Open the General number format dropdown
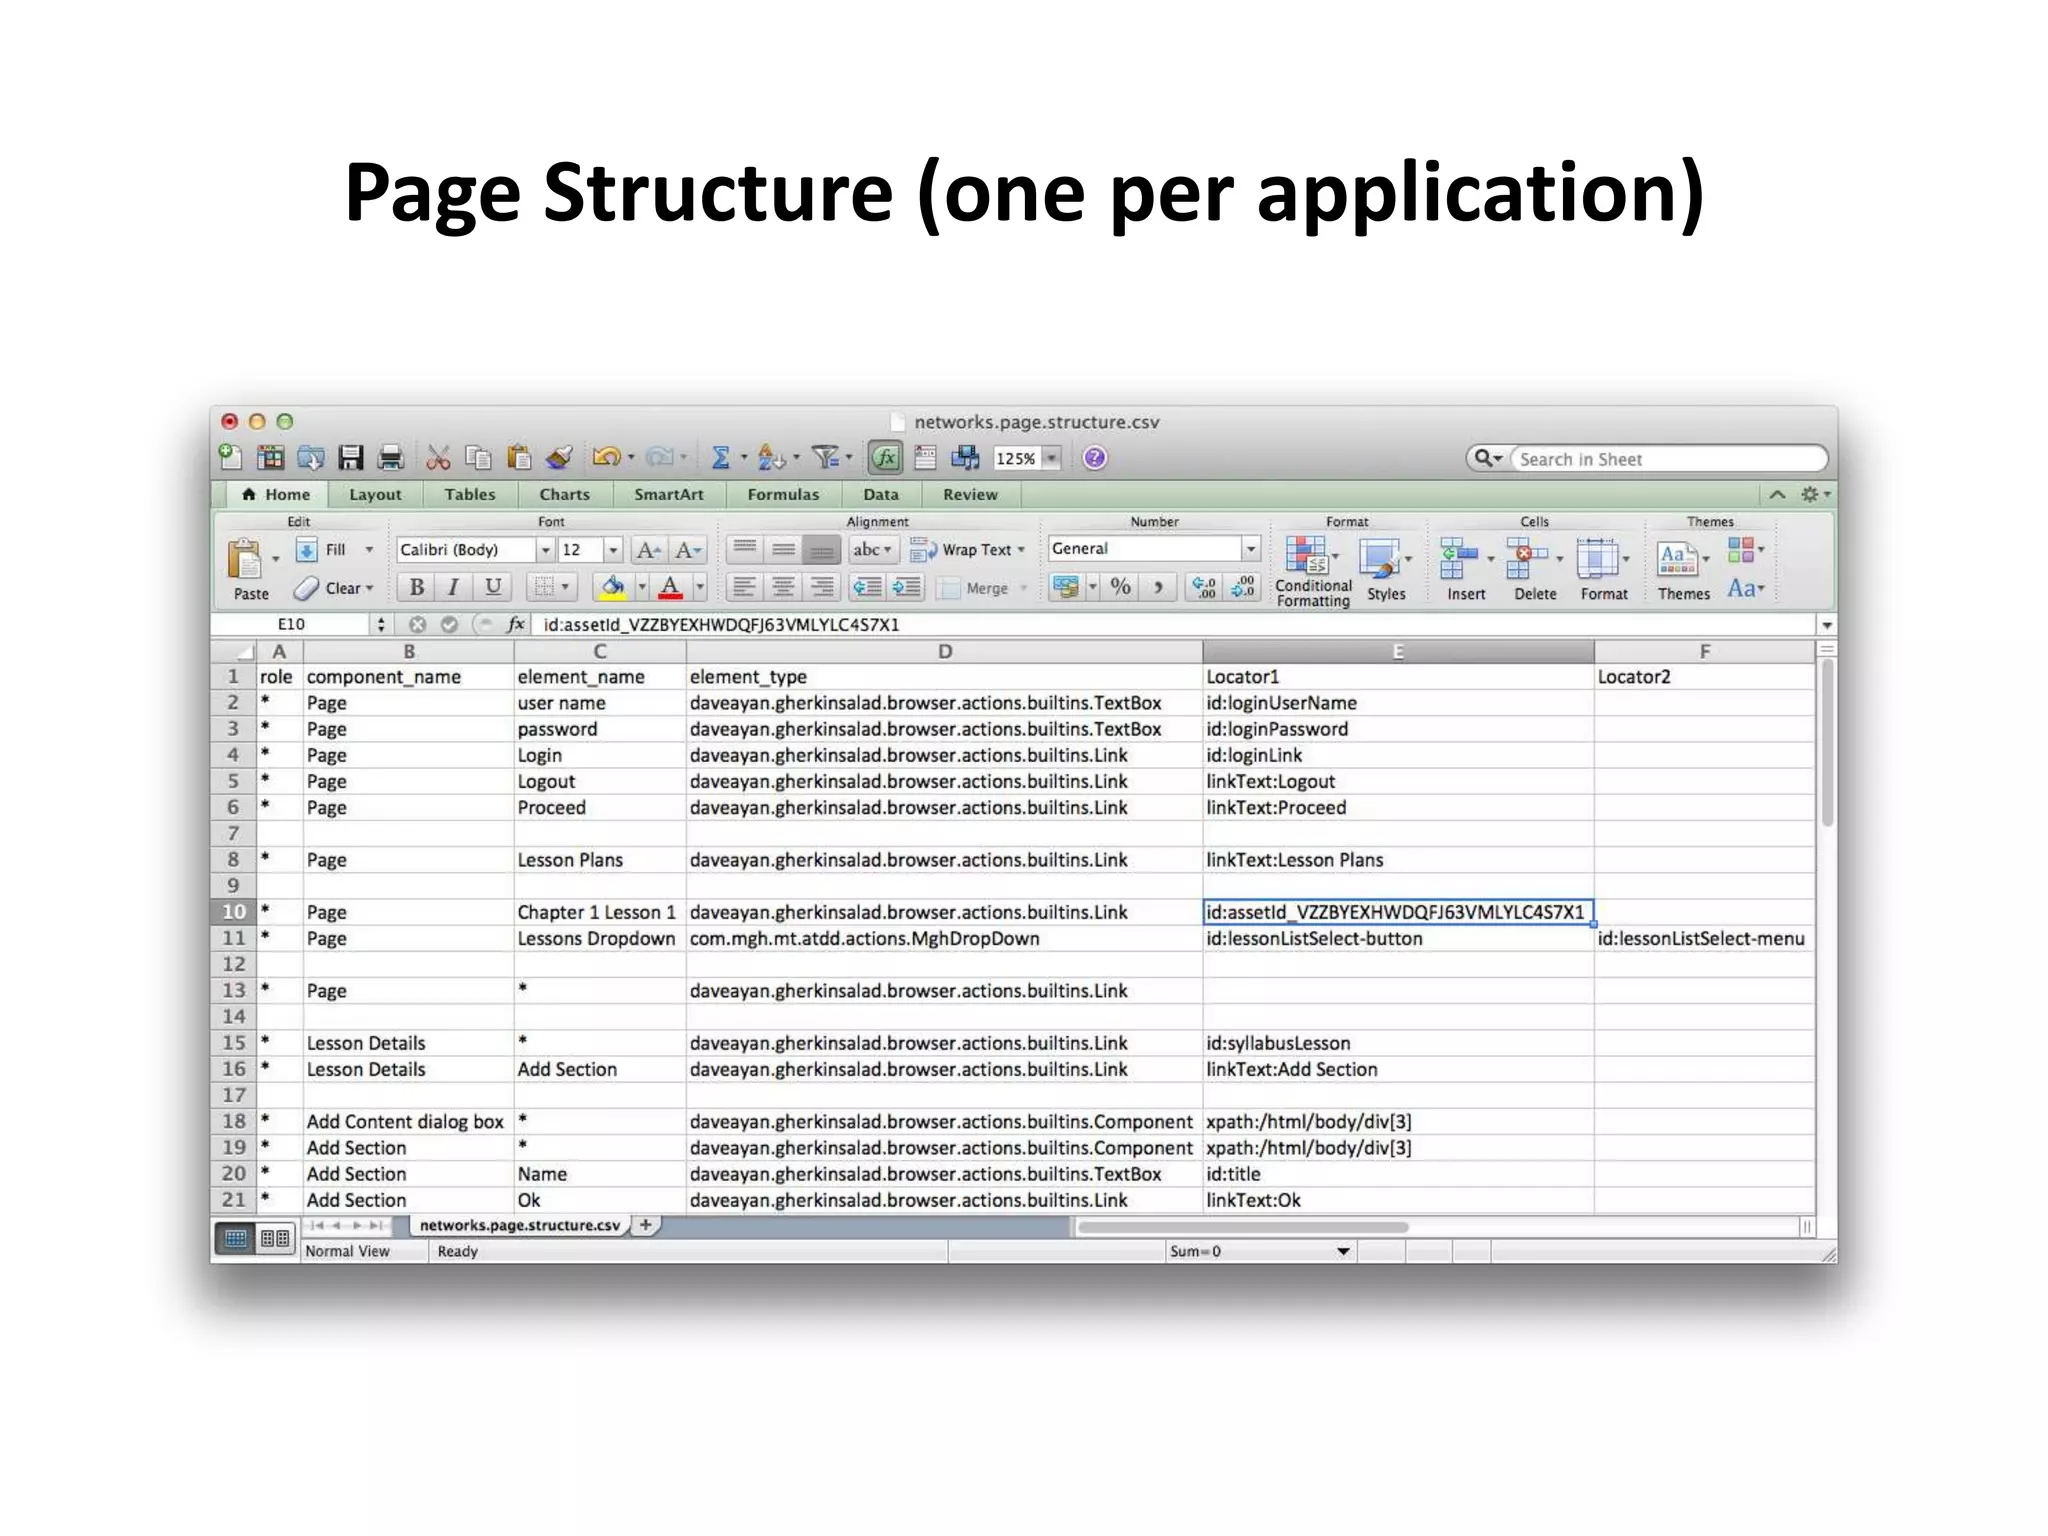2048x1536 pixels. (x=1250, y=548)
